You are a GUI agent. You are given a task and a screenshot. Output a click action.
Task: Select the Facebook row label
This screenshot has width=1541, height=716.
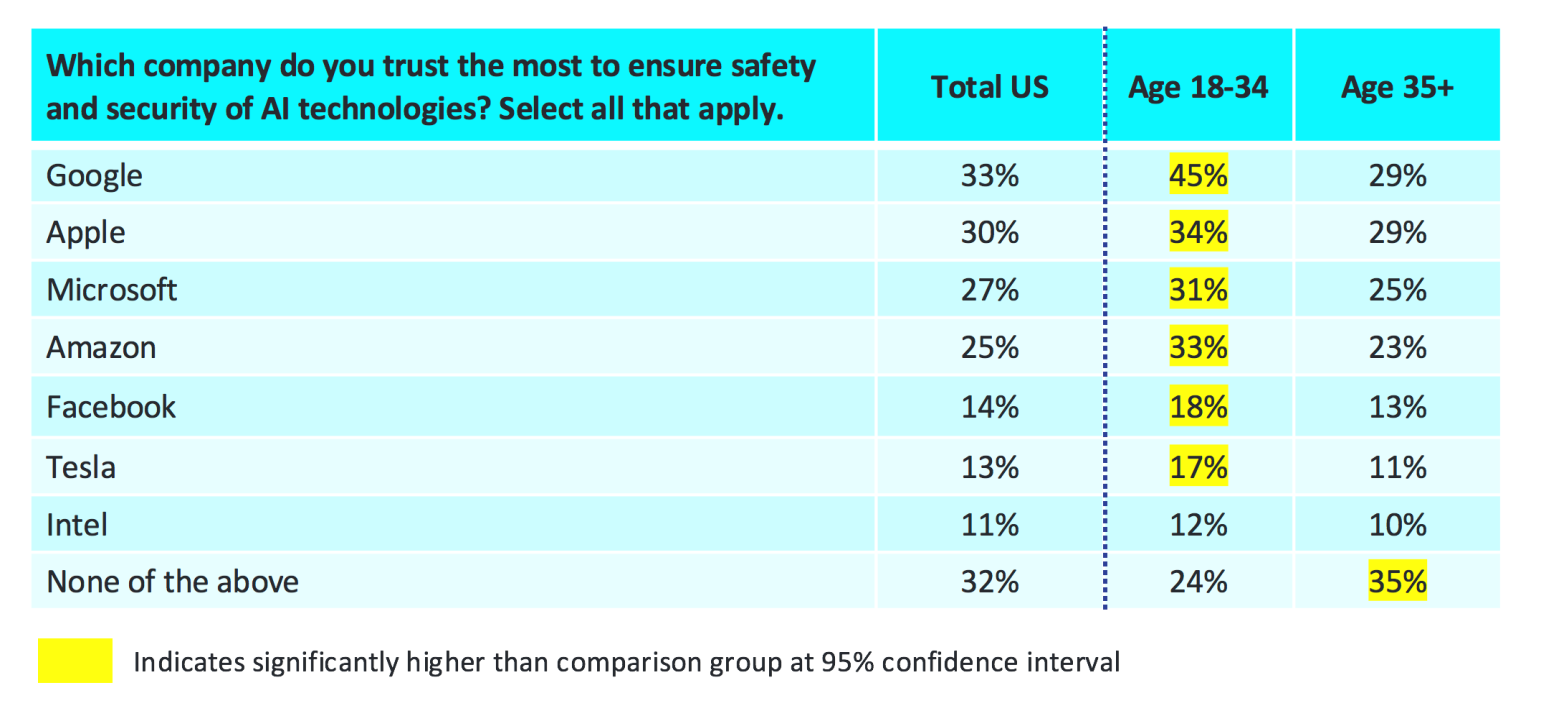pos(110,407)
